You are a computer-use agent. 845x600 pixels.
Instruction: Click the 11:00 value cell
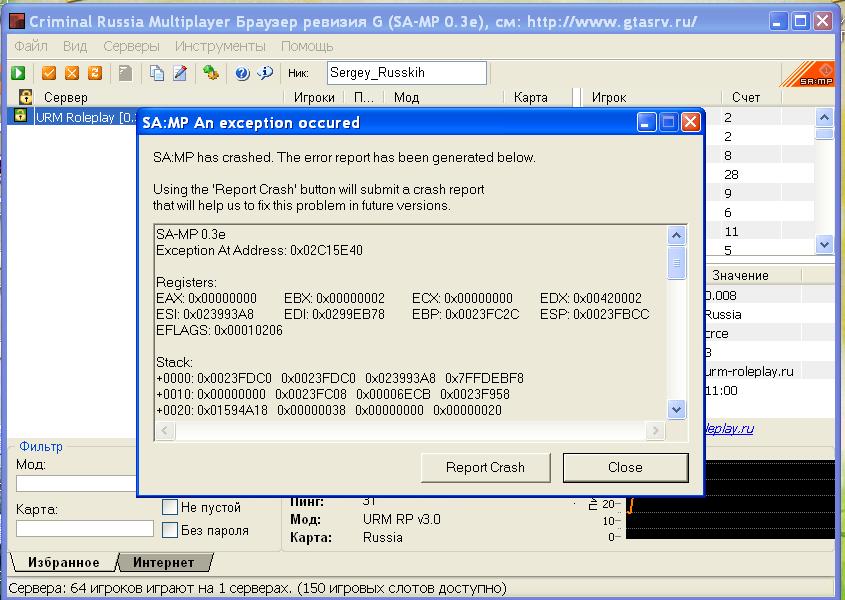click(722, 391)
